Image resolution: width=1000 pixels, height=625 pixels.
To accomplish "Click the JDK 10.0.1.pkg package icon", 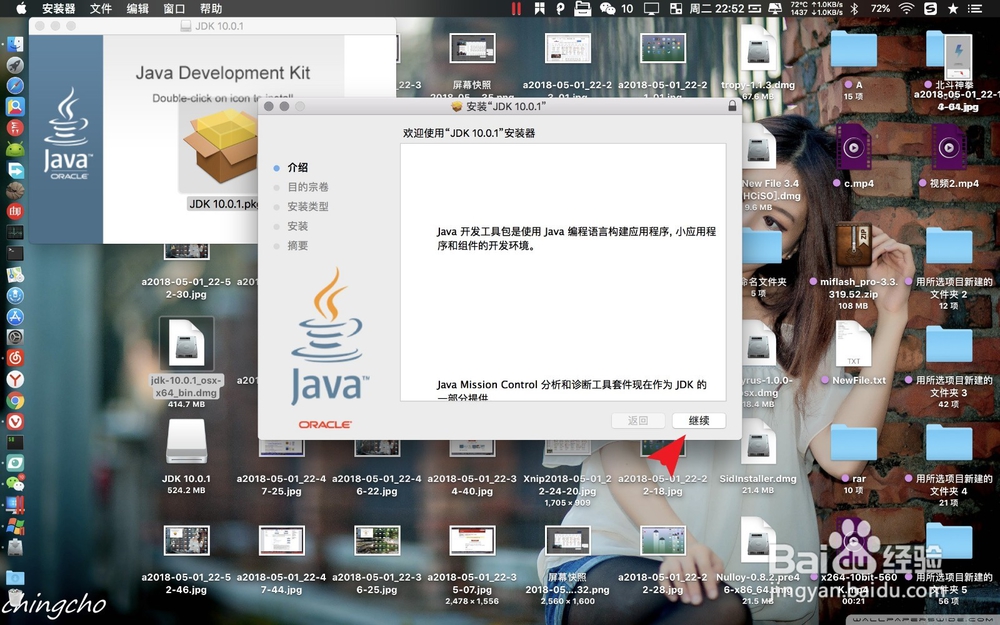I will 221,146.
